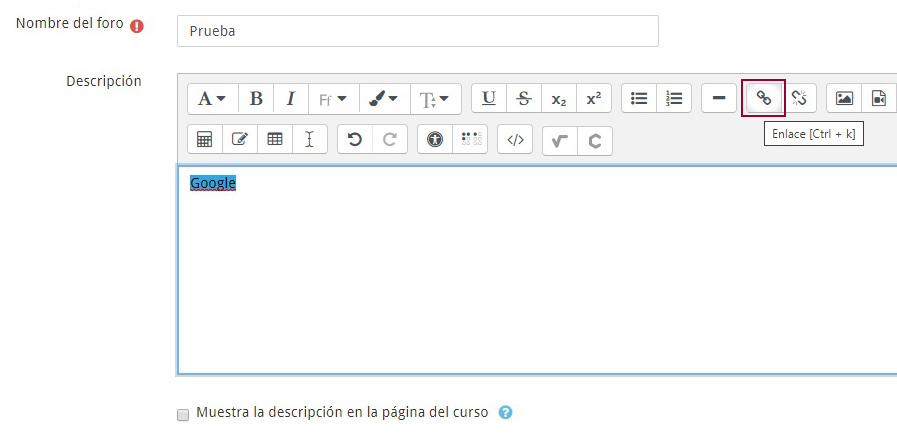The height and width of the screenshot is (438, 897).
Task: Open the brush font color dropdown
Action: point(384,99)
